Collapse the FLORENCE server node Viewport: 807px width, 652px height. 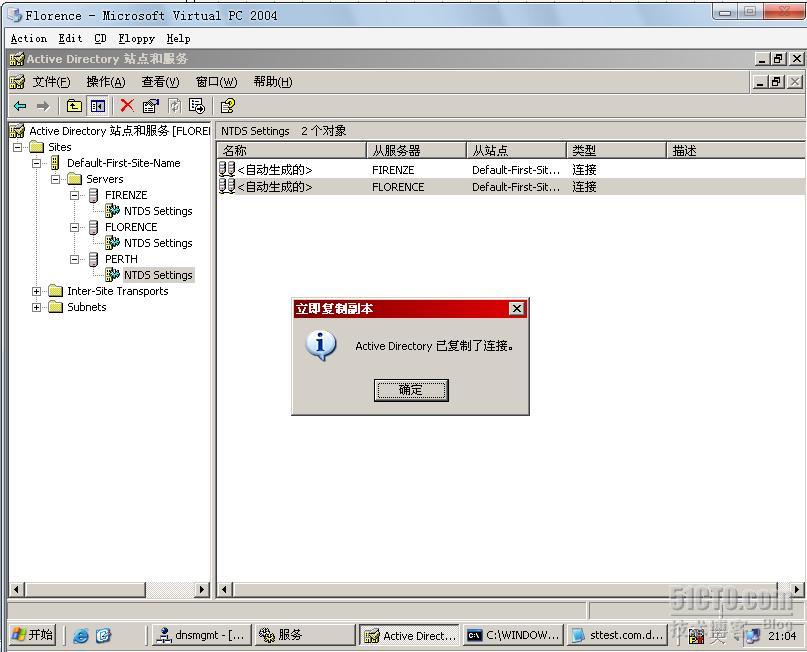click(x=75, y=227)
